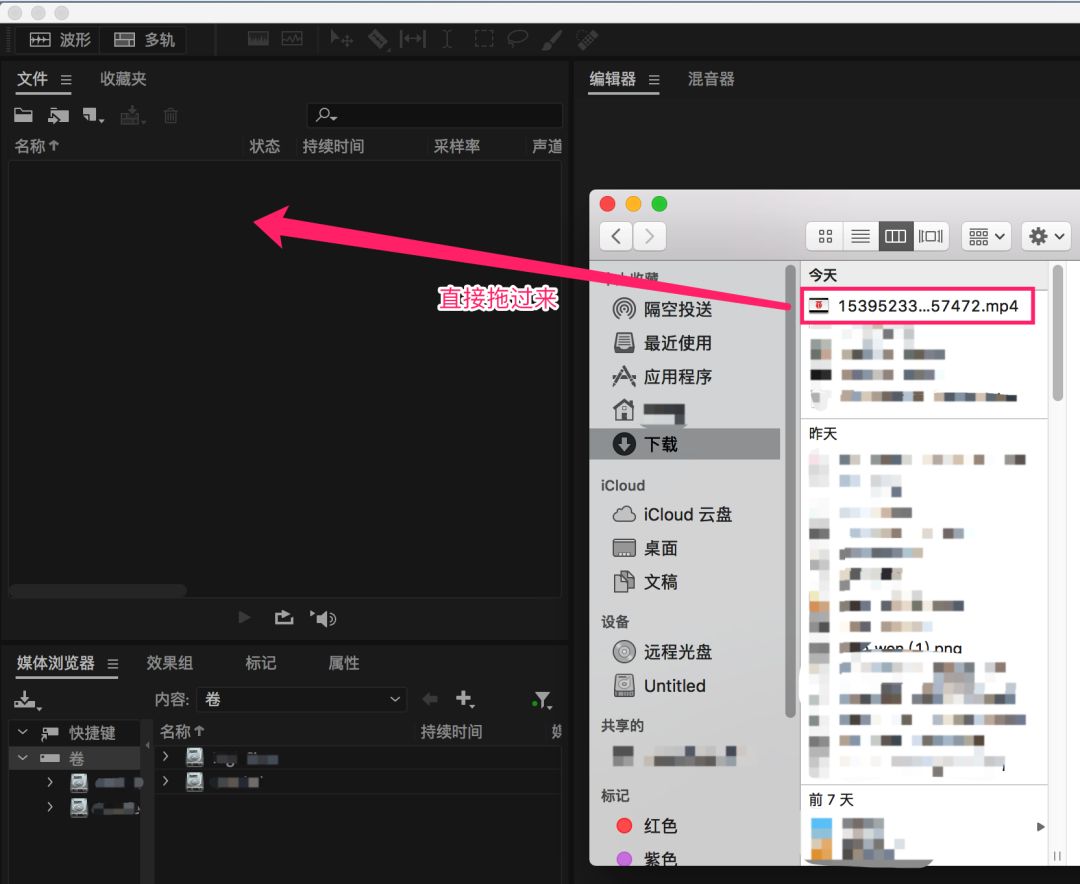This screenshot has width=1080, height=884.
Task: Click the Files panel horizontal scrollbar
Action: click(97, 590)
